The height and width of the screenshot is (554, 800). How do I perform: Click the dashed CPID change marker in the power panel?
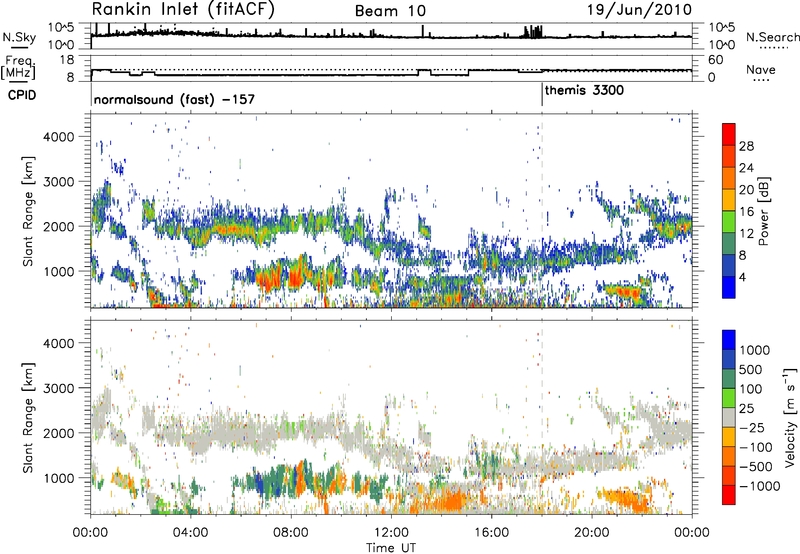click(x=542, y=211)
